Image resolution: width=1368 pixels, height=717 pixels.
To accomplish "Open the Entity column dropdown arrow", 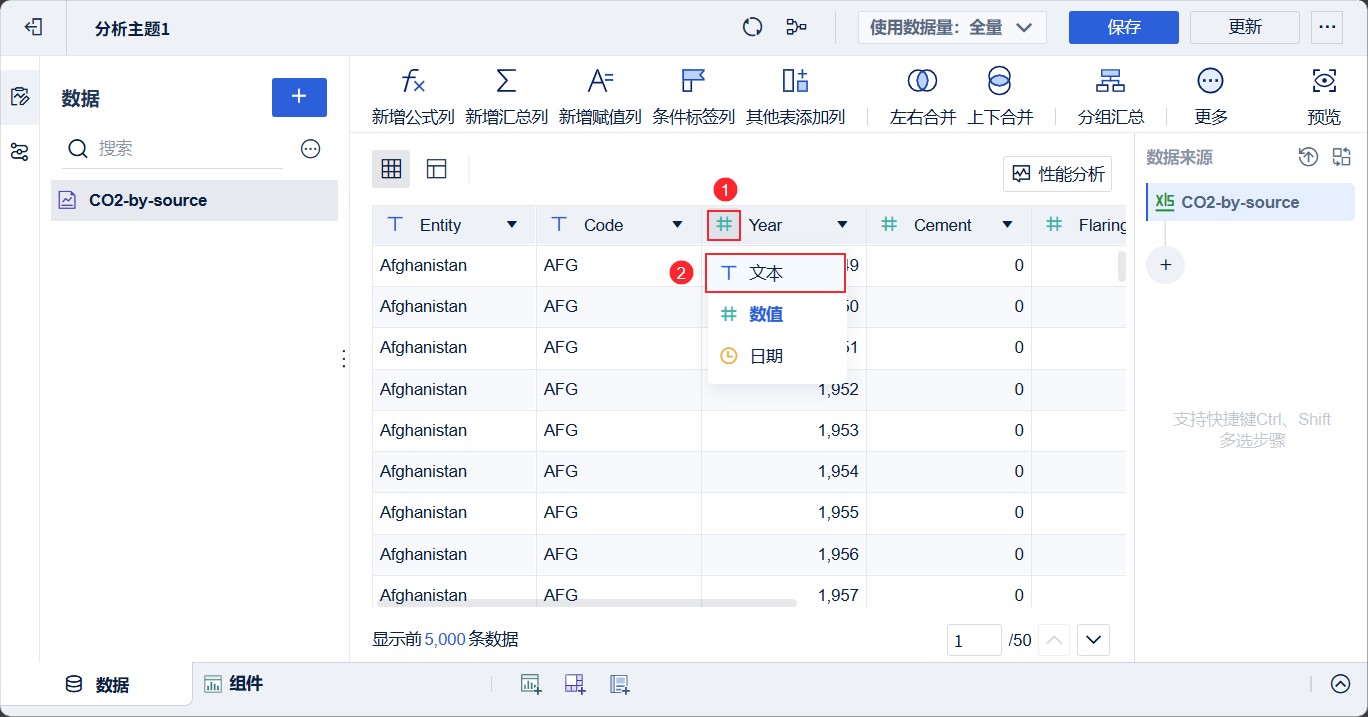I will (512, 225).
